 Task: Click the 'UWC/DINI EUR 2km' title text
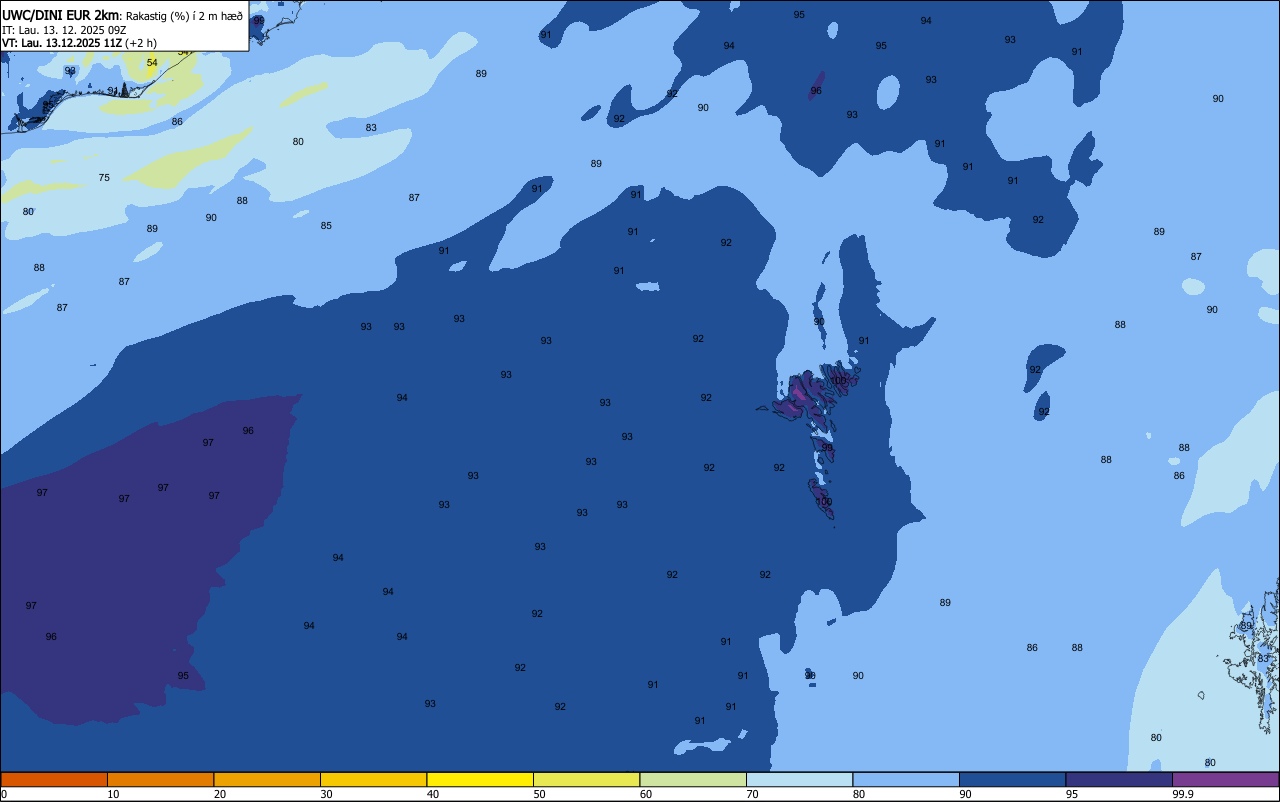(x=60, y=15)
